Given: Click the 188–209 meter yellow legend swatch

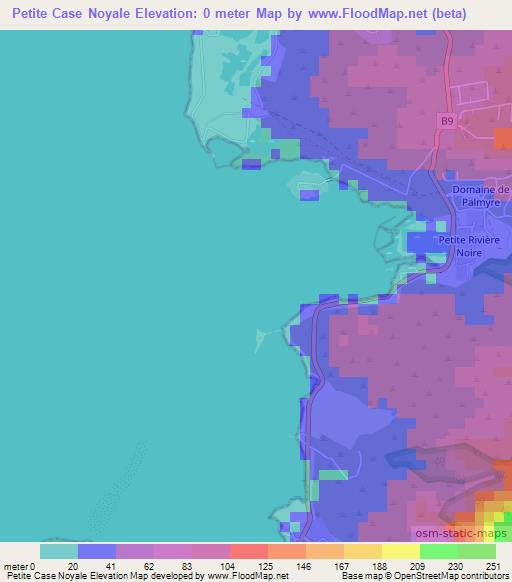Looking at the screenshot, I should tap(401, 551).
